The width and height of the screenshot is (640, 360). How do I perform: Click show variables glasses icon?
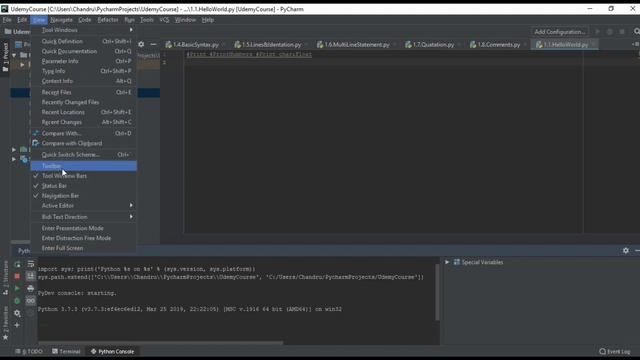coord(31,301)
